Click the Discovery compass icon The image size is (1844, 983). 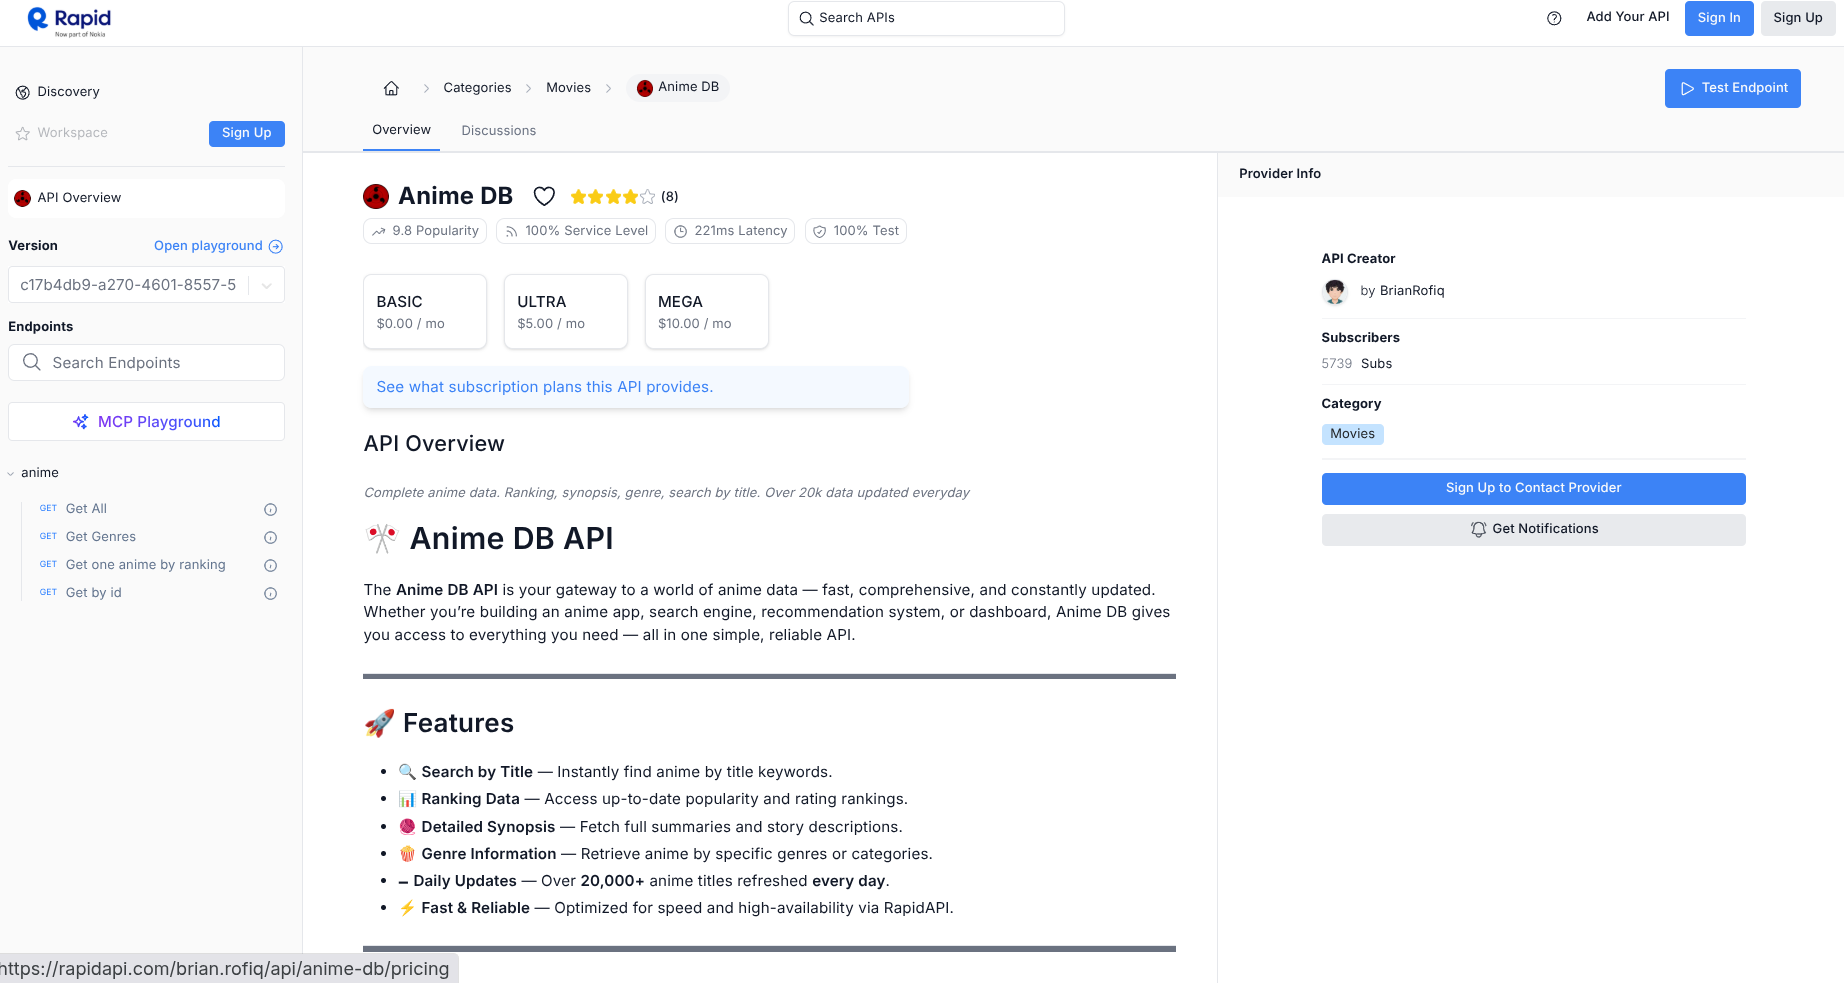[x=23, y=92]
